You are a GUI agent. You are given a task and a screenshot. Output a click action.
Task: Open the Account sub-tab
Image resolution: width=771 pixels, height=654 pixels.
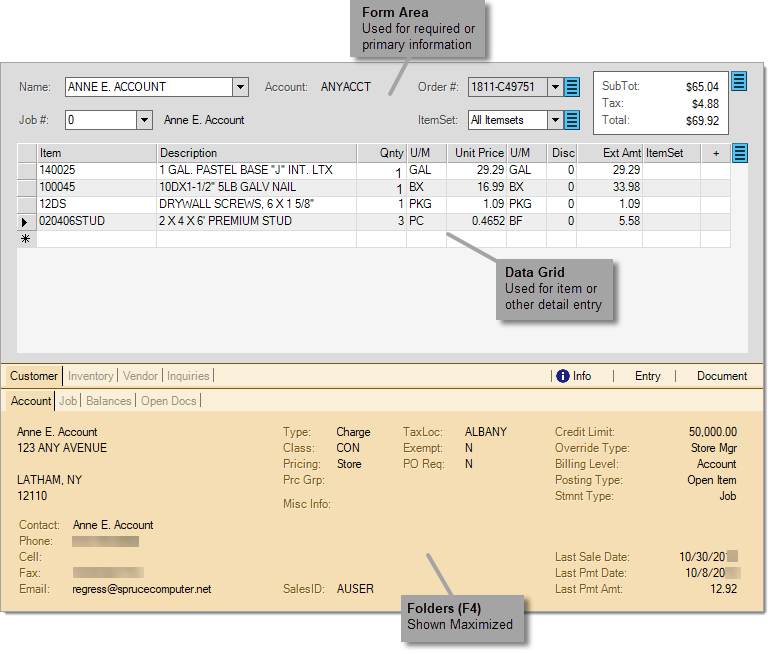pyautogui.click(x=31, y=401)
